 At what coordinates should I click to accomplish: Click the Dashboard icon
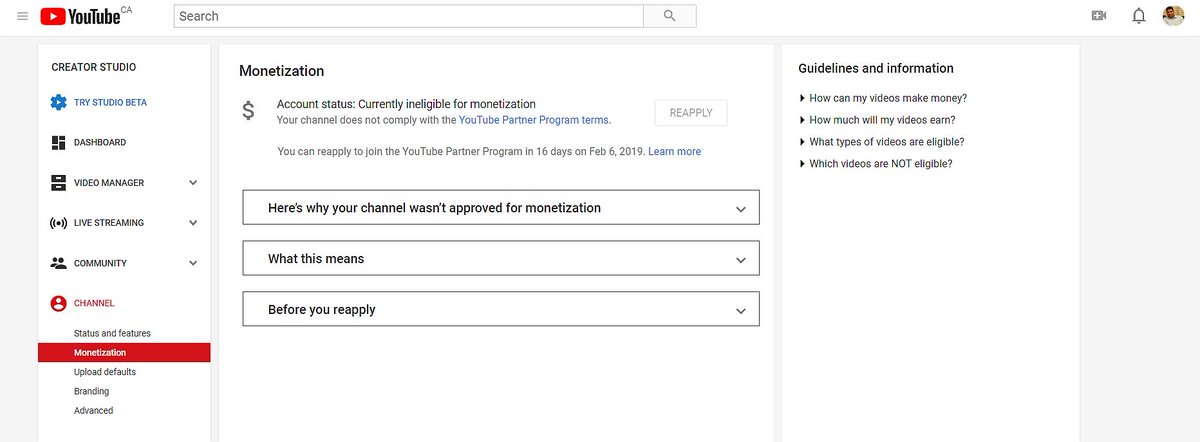pyautogui.click(x=58, y=142)
